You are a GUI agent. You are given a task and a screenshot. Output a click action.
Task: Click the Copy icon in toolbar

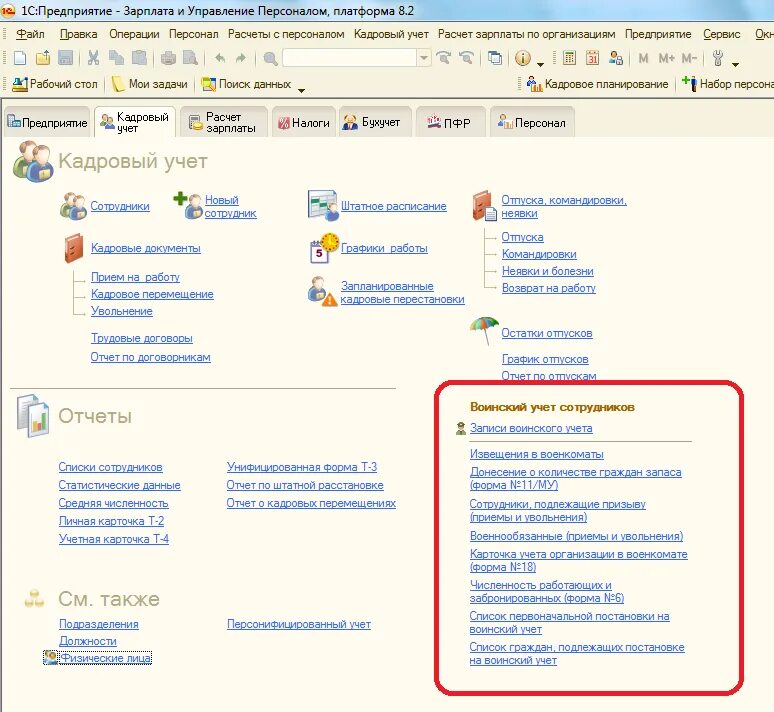pos(116,58)
